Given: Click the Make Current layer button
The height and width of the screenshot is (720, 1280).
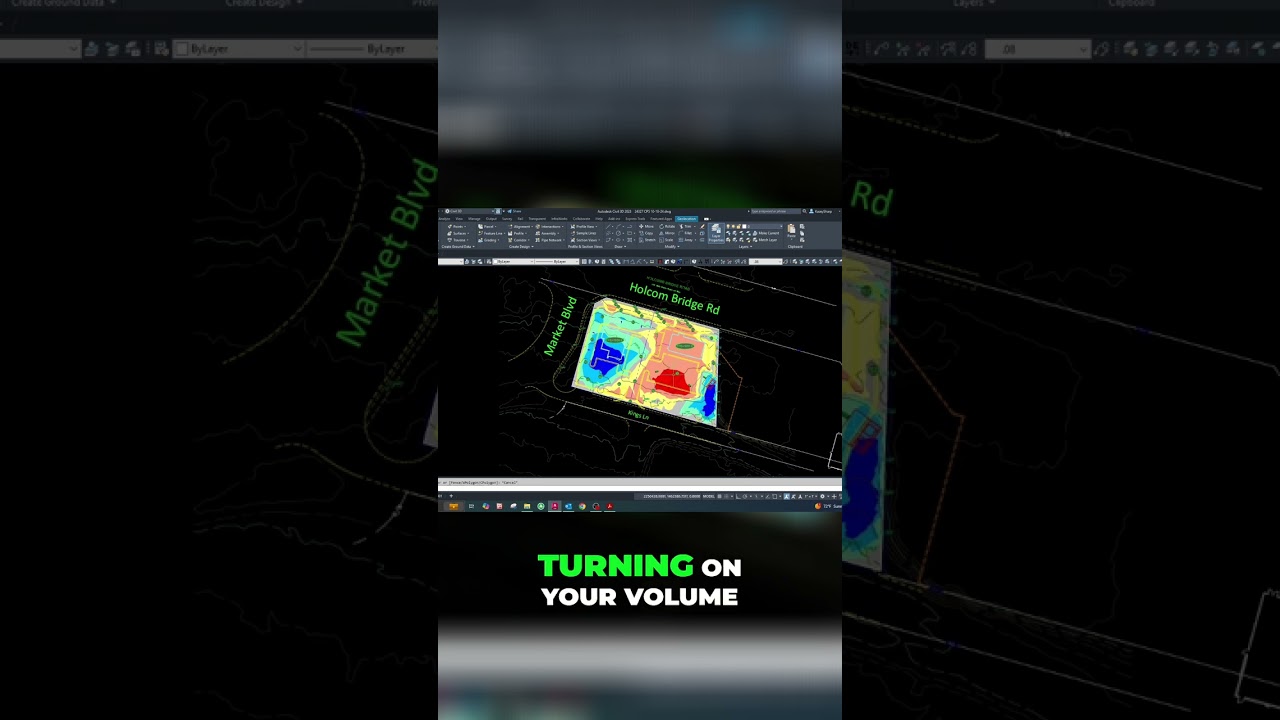Looking at the screenshot, I should click(766, 233).
